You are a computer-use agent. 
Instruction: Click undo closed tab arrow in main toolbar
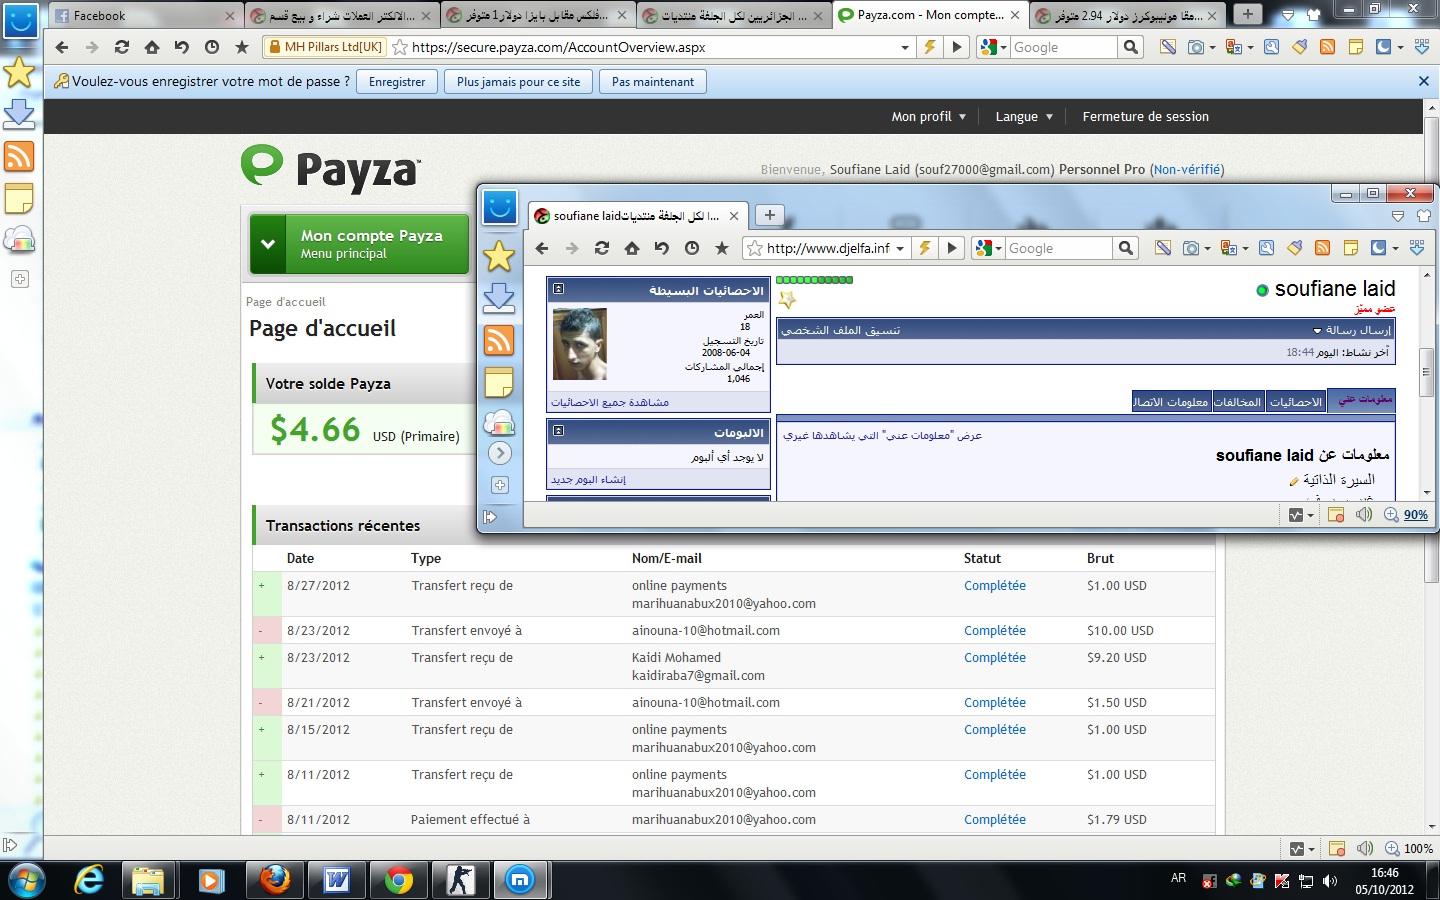coord(182,47)
